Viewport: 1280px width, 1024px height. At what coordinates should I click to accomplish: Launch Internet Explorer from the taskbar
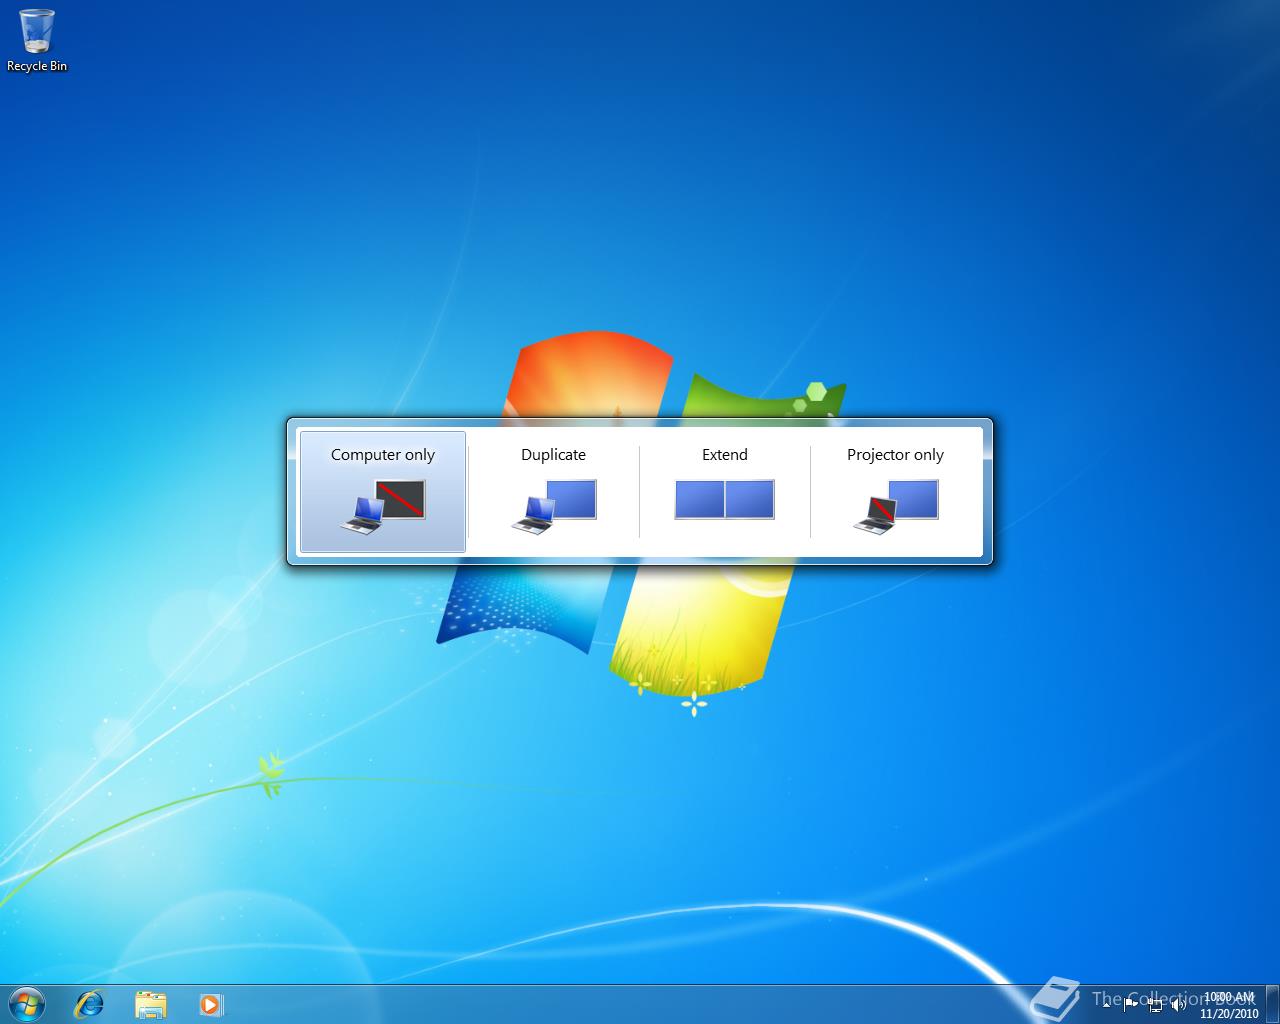89,1003
